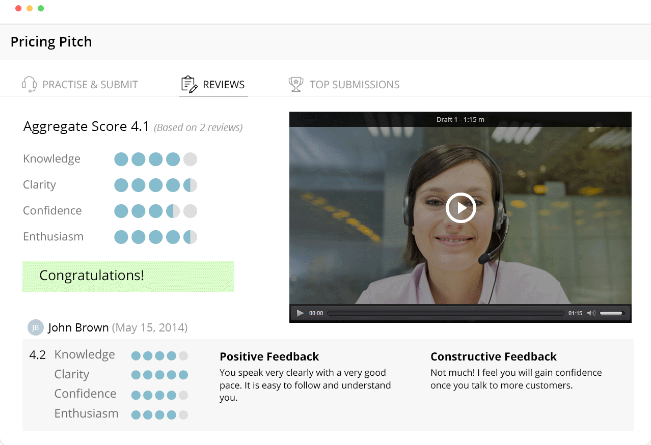The image size is (651, 445).
Task: Click the Positive Feedback heading
Action: (269, 357)
